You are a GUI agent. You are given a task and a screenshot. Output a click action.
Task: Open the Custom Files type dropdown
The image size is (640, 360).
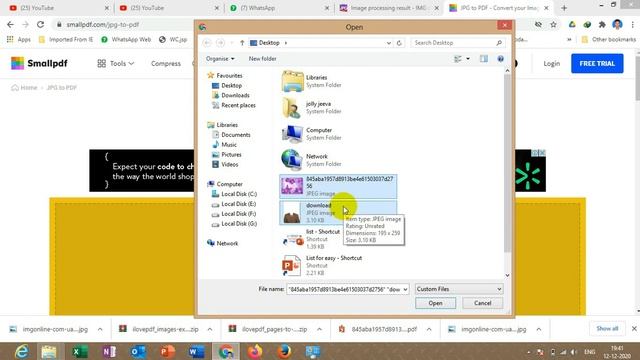(459, 289)
